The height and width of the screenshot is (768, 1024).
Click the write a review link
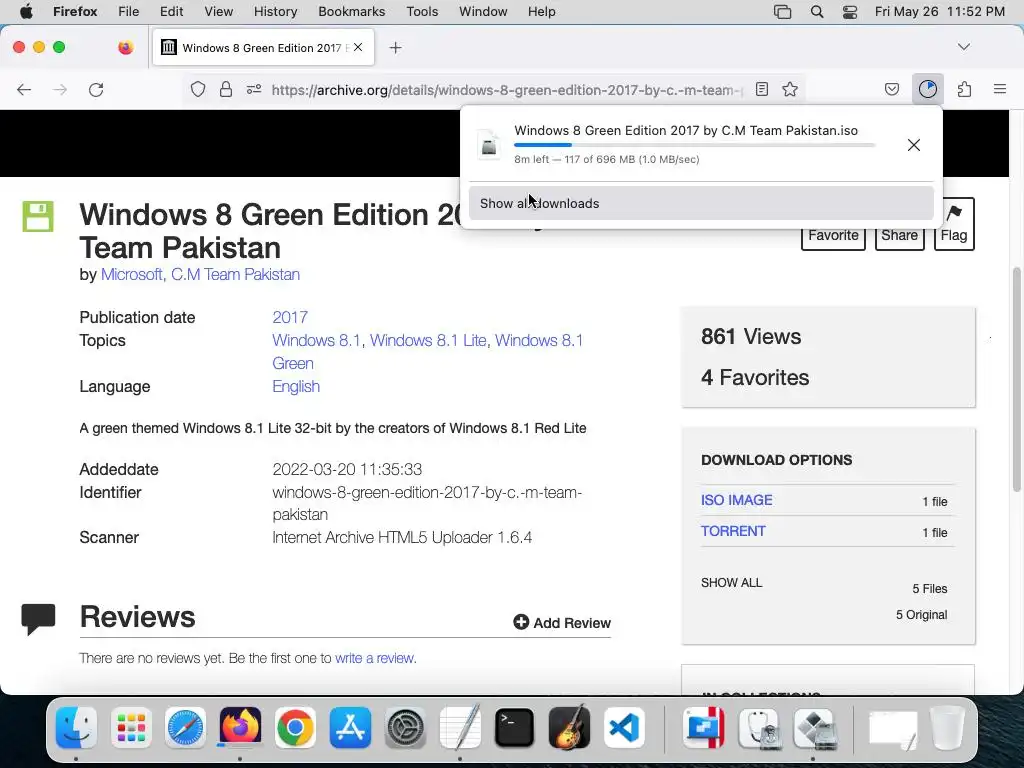pyautogui.click(x=376, y=658)
